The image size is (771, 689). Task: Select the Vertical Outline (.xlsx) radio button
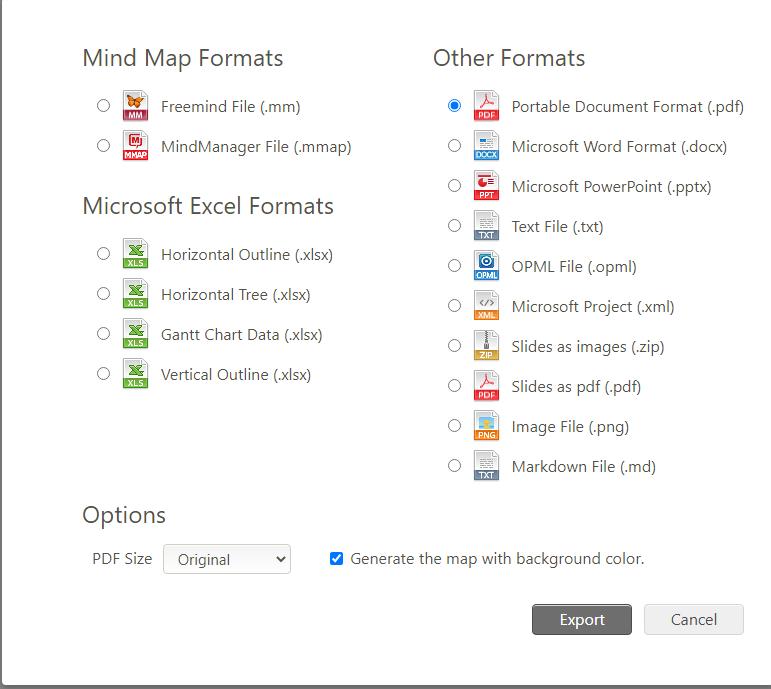[x=104, y=374]
